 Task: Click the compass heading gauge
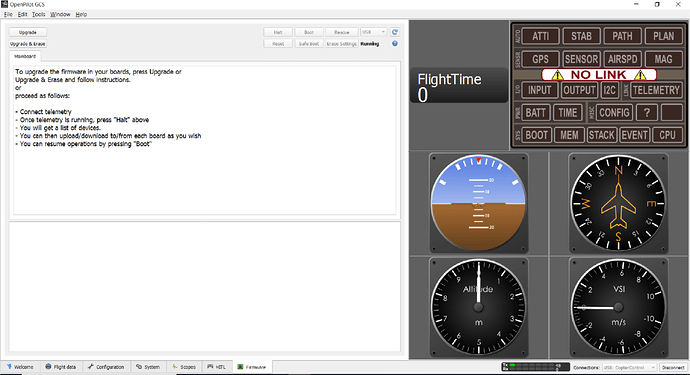pyautogui.click(x=618, y=203)
